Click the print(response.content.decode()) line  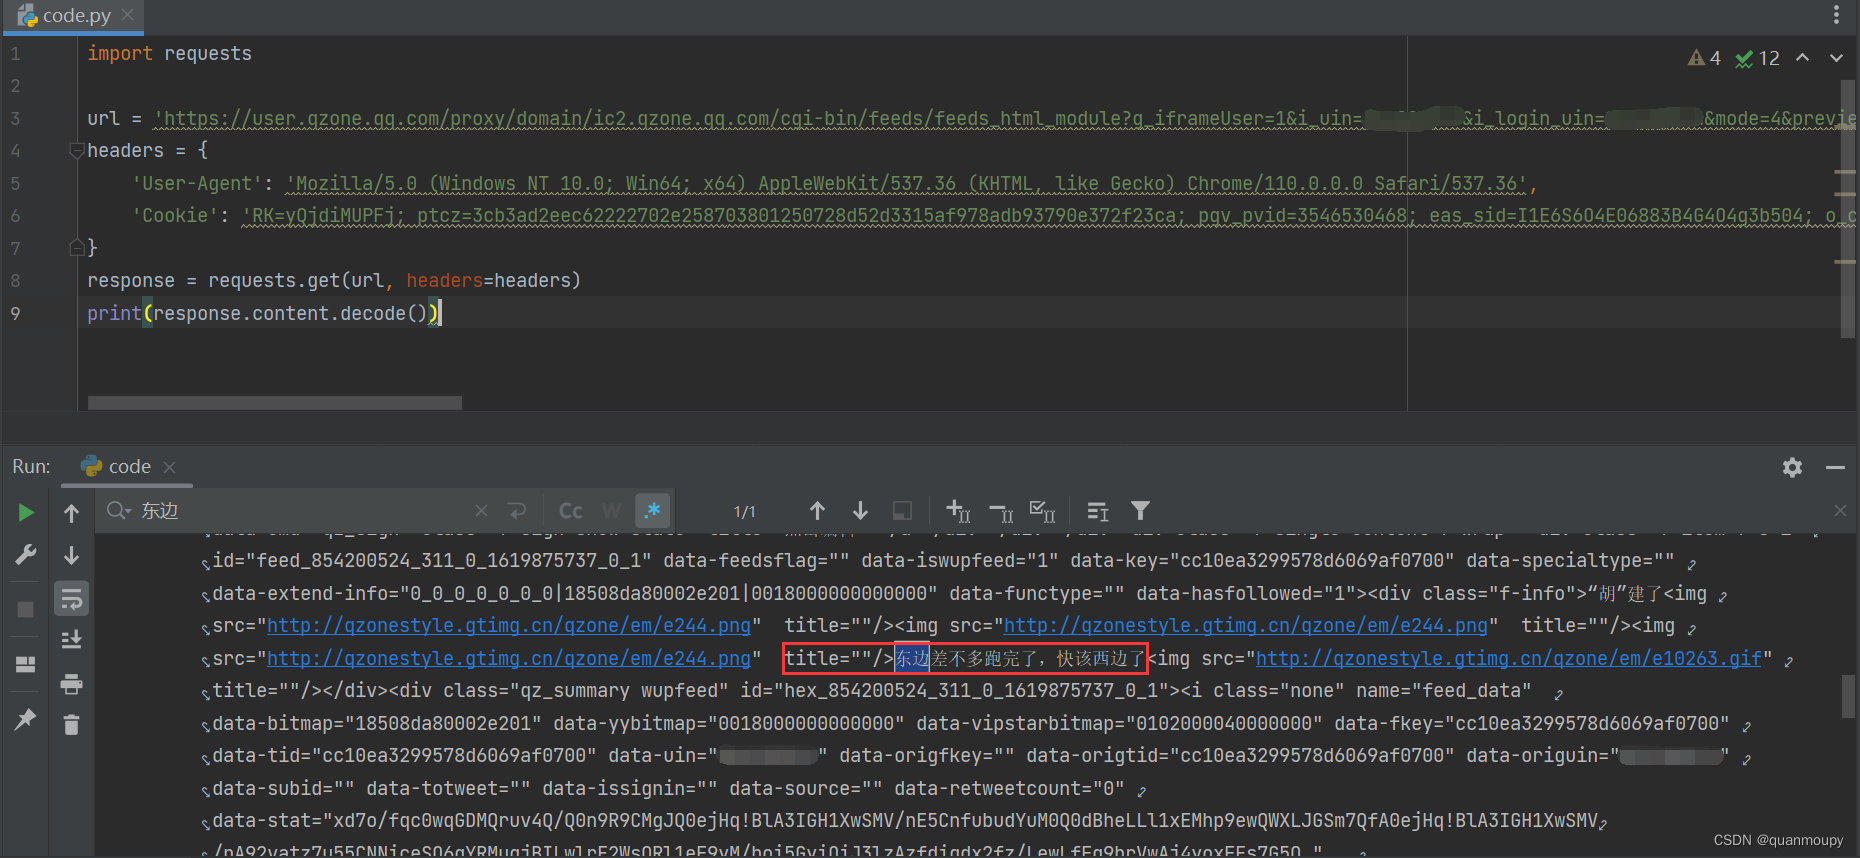(x=263, y=313)
